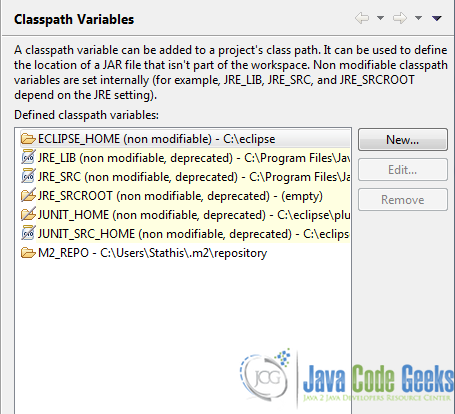Select the M2_REPO repository entry
Image resolution: width=455 pixels, height=414 pixels.
(x=144, y=253)
